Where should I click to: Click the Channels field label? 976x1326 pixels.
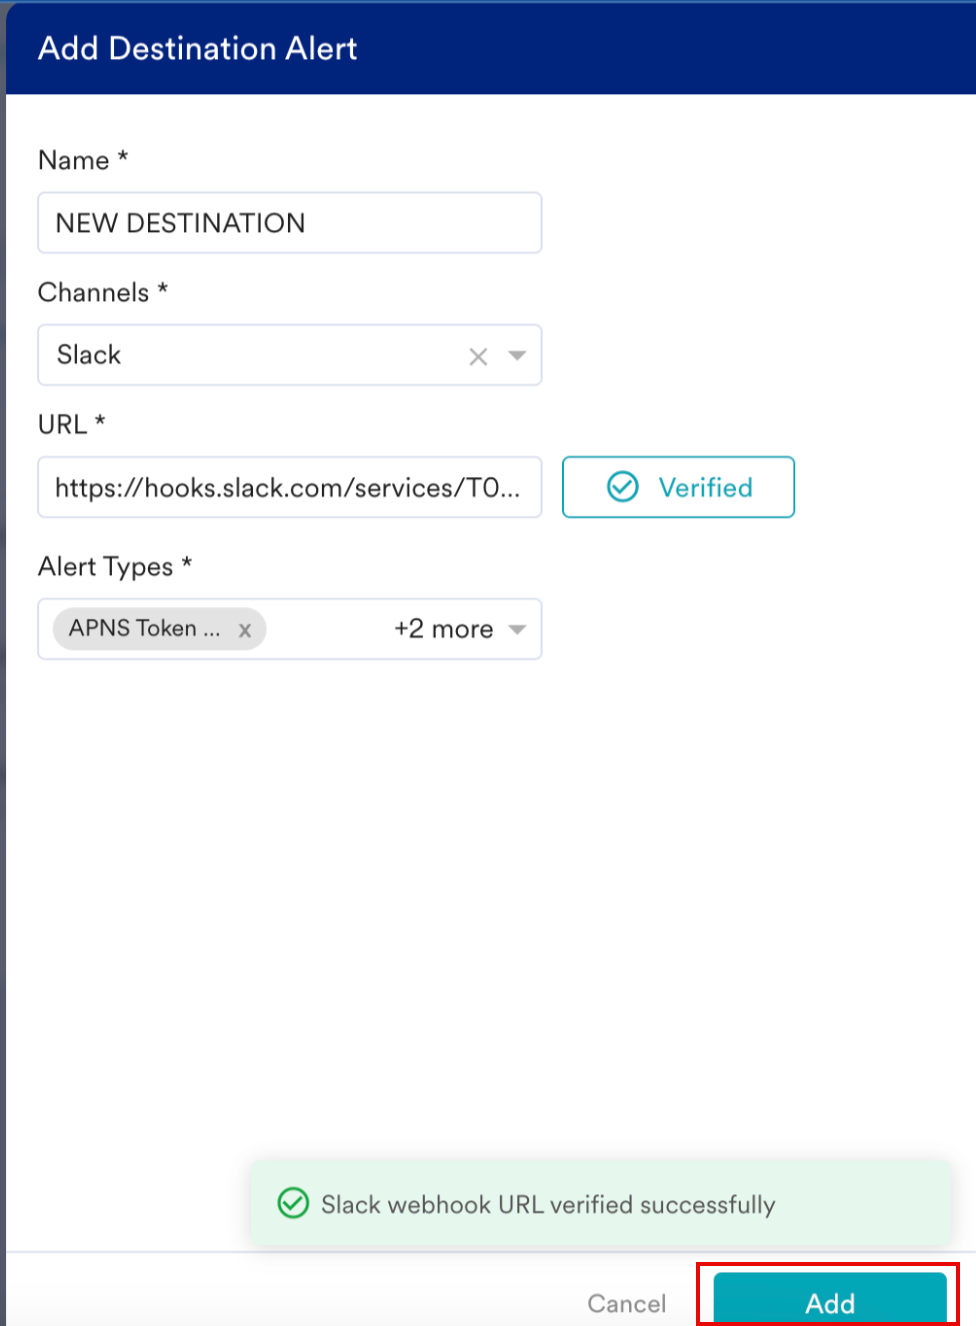pyautogui.click(x=93, y=292)
